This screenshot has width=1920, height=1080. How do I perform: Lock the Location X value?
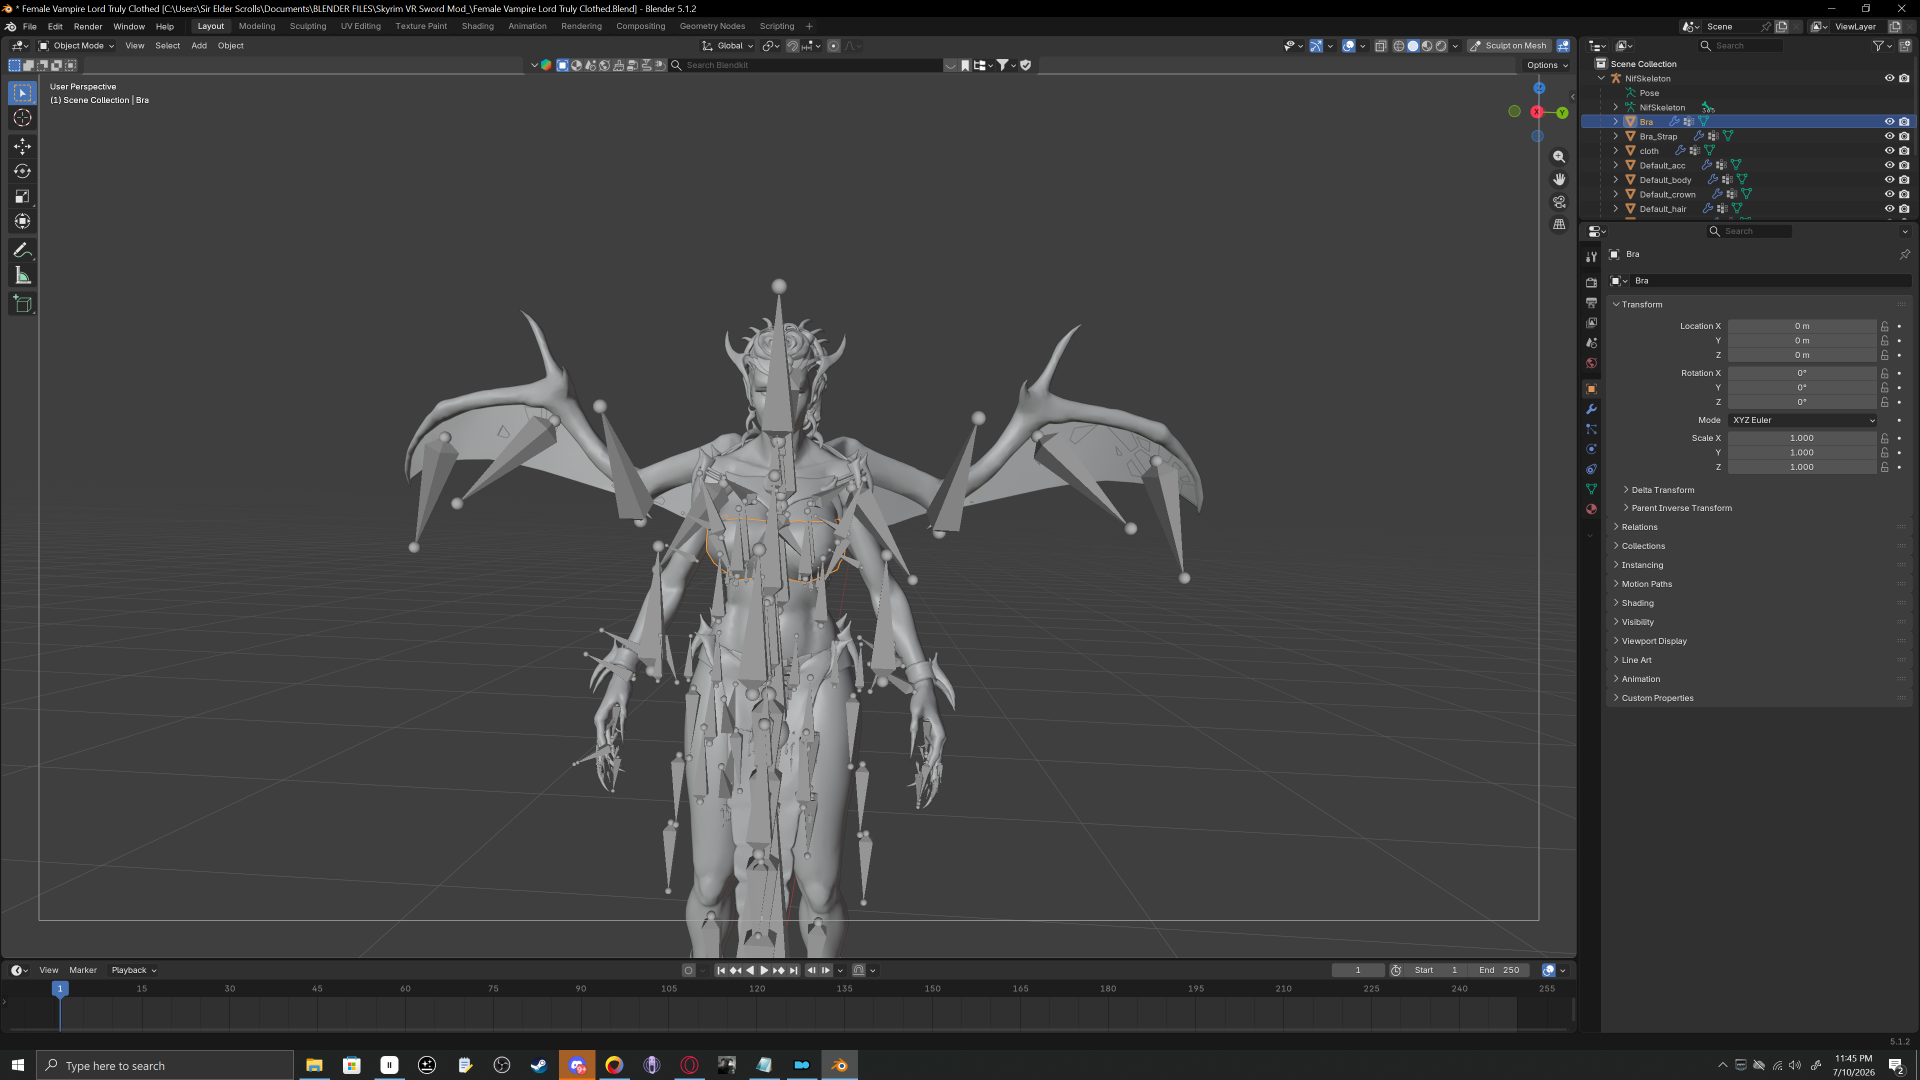(x=1885, y=326)
